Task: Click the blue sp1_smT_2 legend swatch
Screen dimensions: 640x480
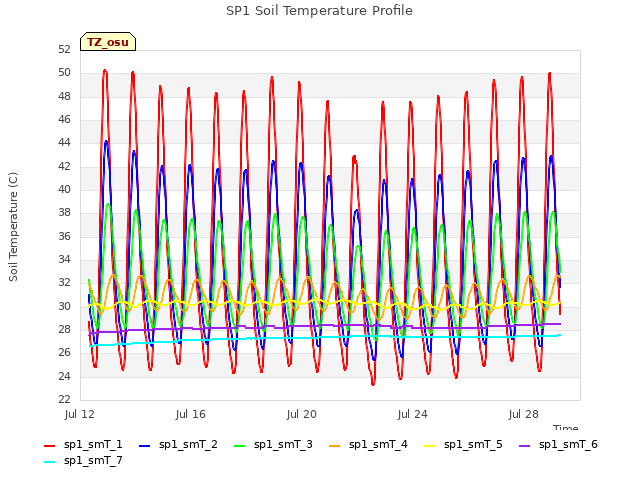Action: coord(144,446)
